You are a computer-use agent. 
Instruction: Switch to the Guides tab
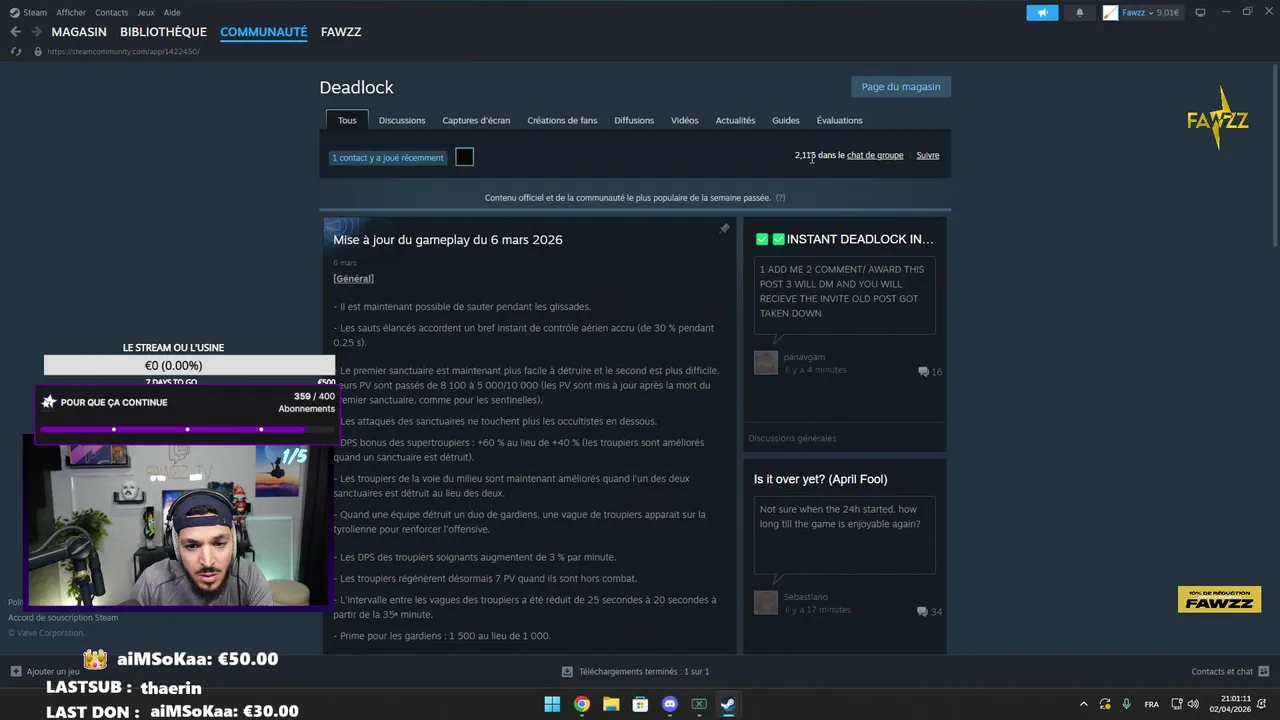click(785, 120)
